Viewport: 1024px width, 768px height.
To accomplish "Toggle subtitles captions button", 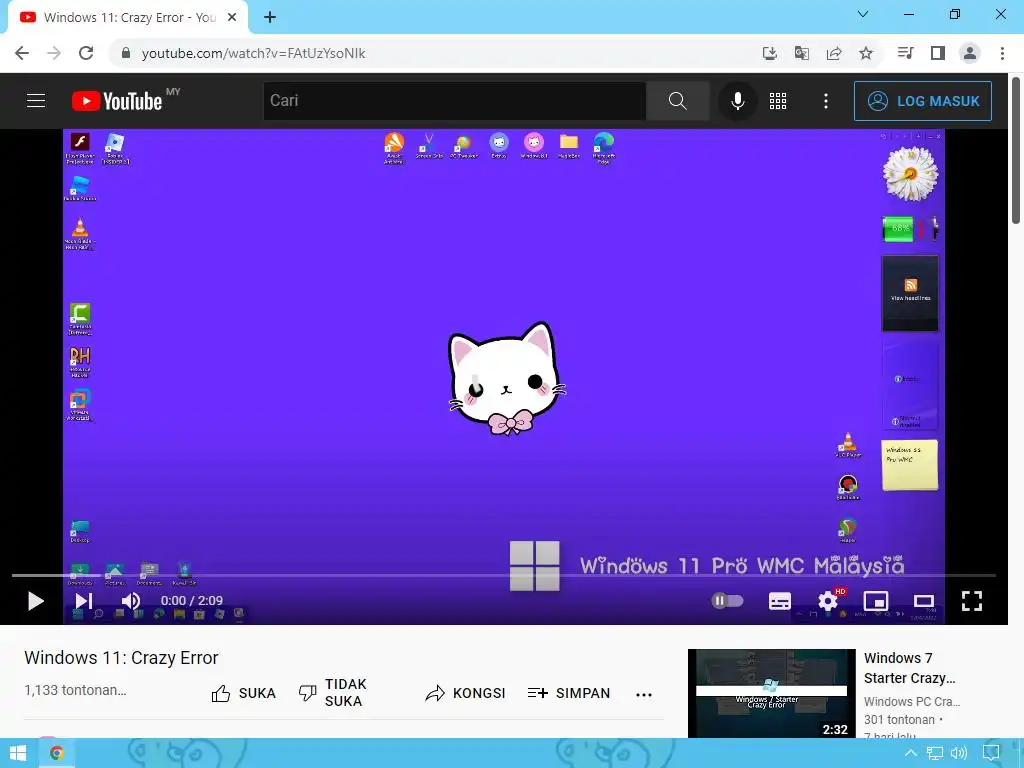I will coord(780,601).
